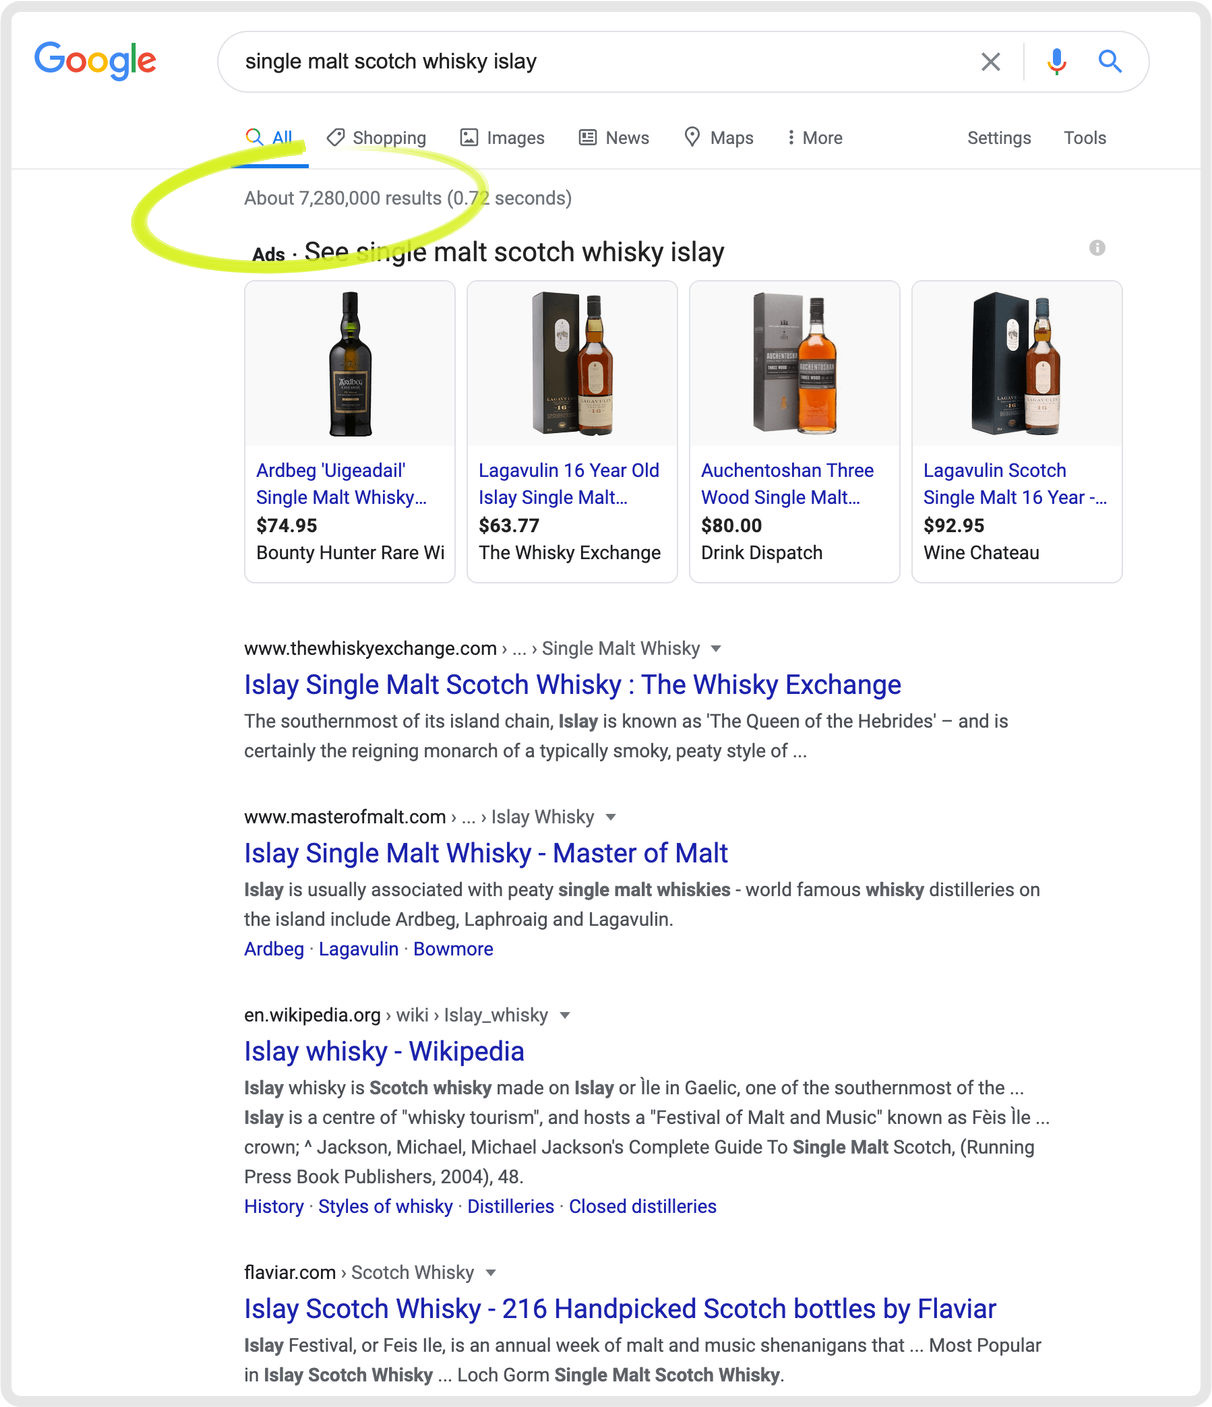Start voice search with the microphone icon
This screenshot has width=1212, height=1407.
(1056, 62)
